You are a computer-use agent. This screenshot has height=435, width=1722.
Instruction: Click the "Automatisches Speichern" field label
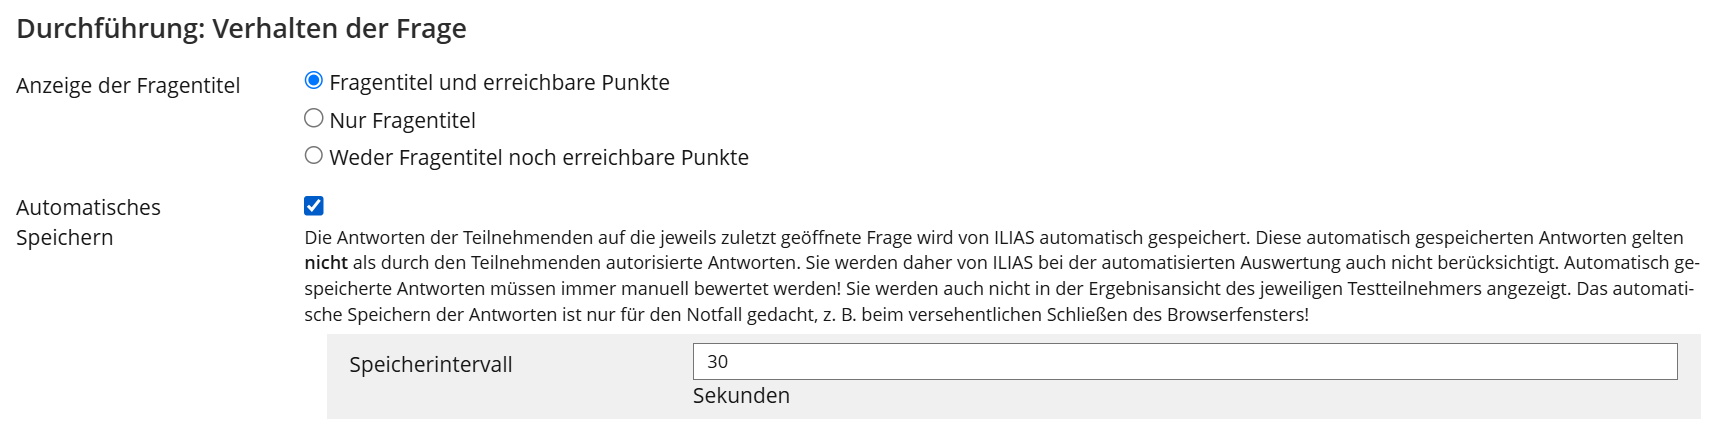(x=88, y=222)
